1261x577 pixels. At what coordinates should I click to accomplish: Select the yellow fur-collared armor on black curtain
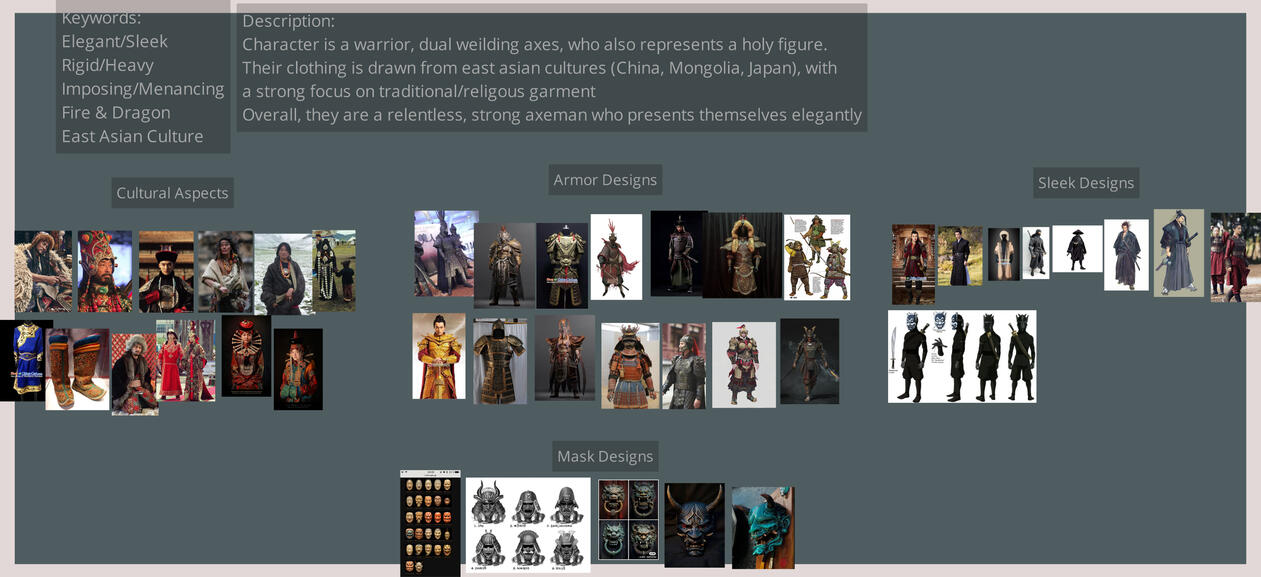pos(743,255)
